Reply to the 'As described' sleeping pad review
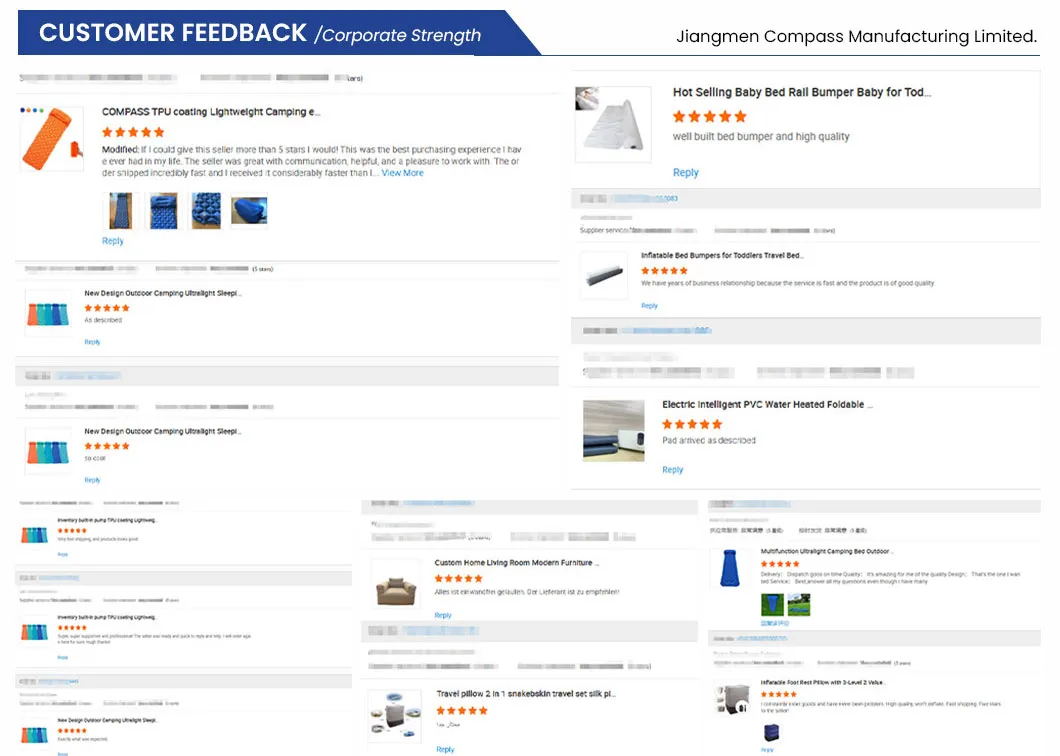This screenshot has width=1060, height=756. point(92,342)
